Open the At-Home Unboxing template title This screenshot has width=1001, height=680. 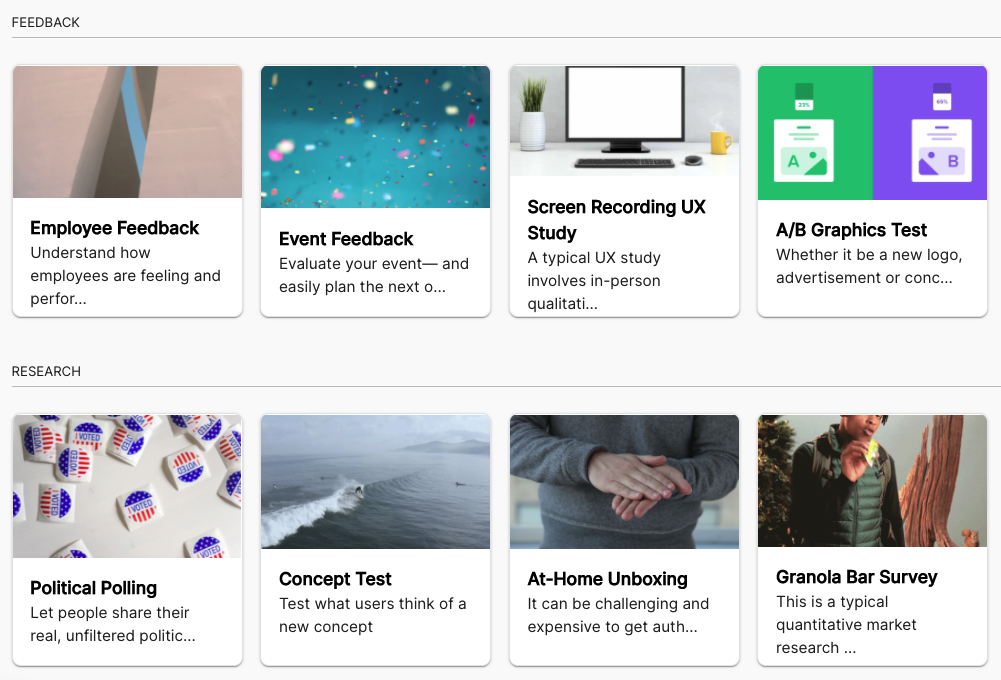coord(607,579)
